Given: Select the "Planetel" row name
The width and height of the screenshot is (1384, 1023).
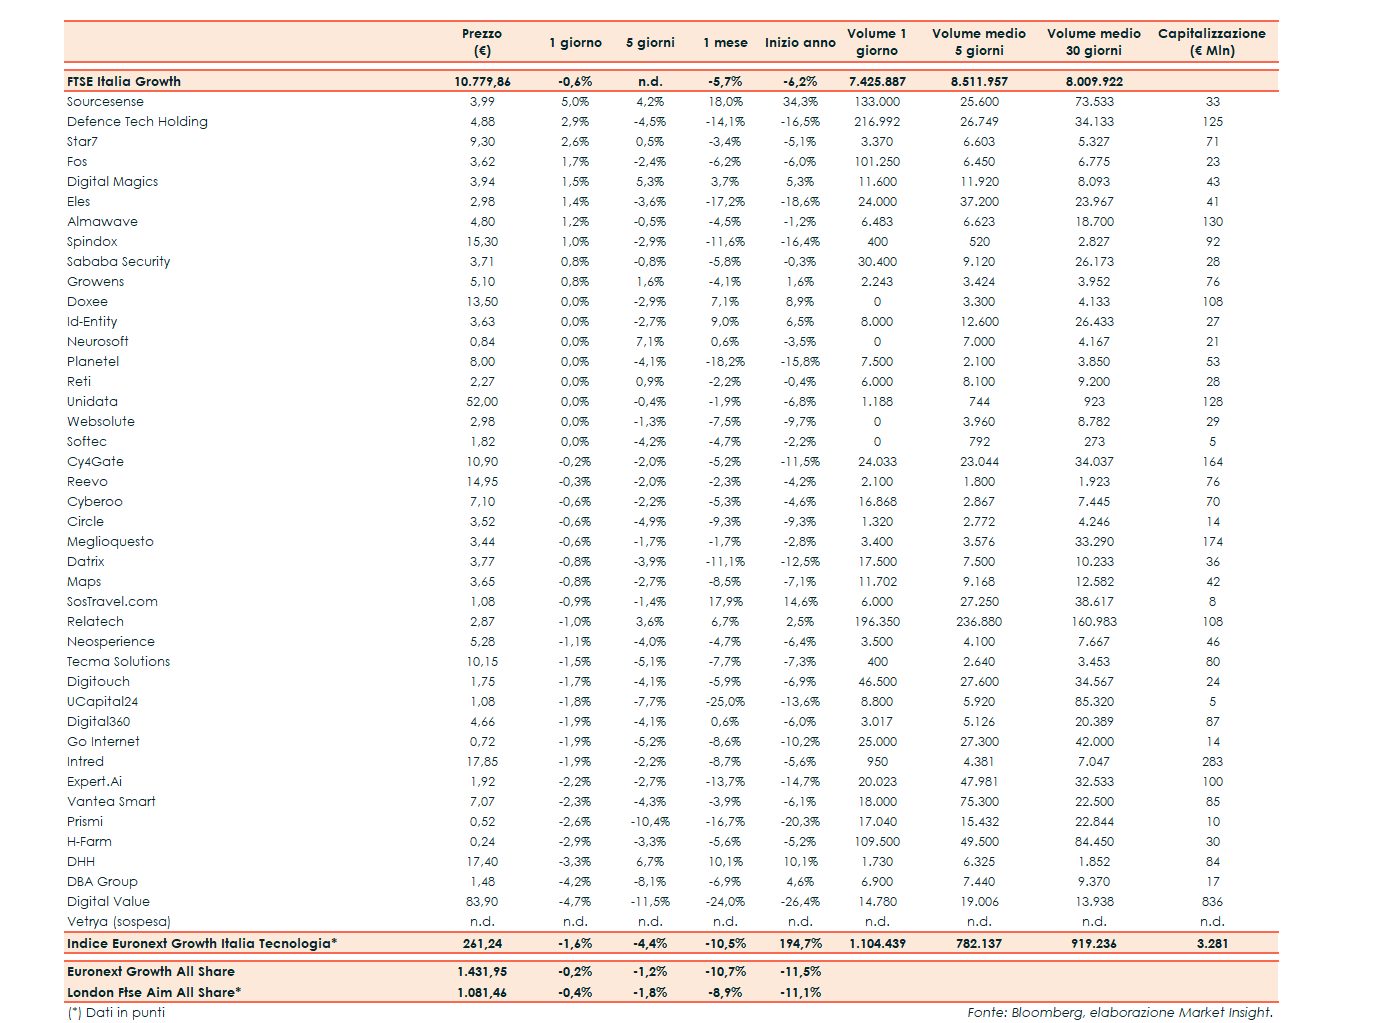Looking at the screenshot, I should click(x=93, y=361).
